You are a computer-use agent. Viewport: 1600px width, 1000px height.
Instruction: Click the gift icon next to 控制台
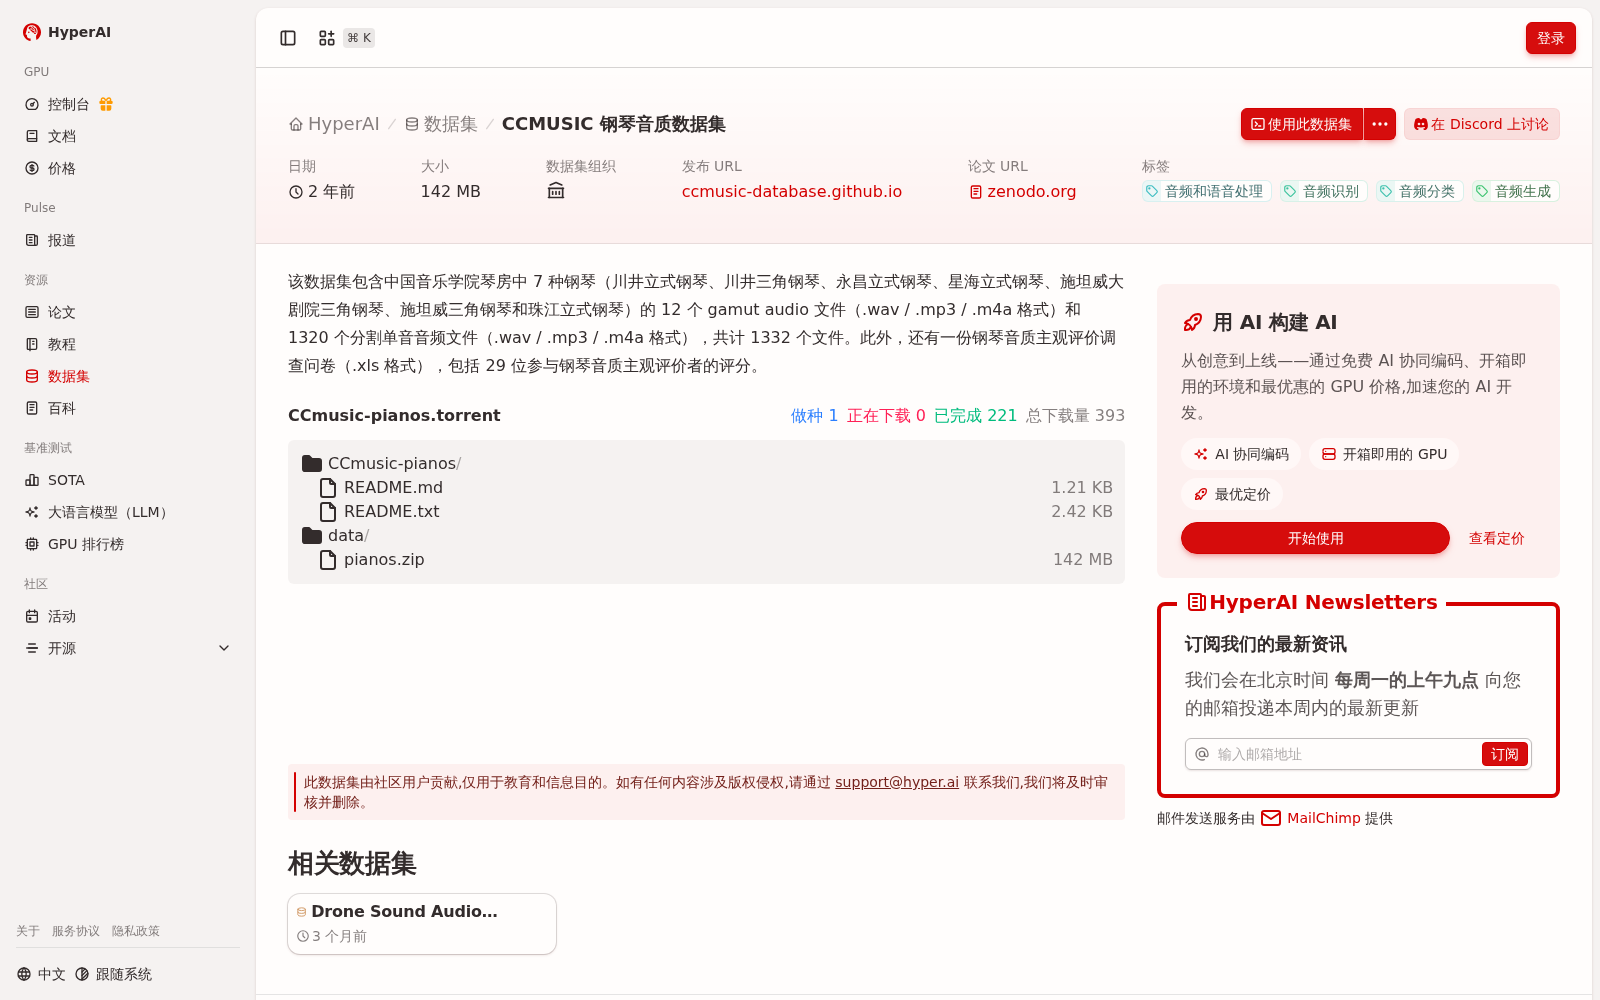tap(106, 104)
